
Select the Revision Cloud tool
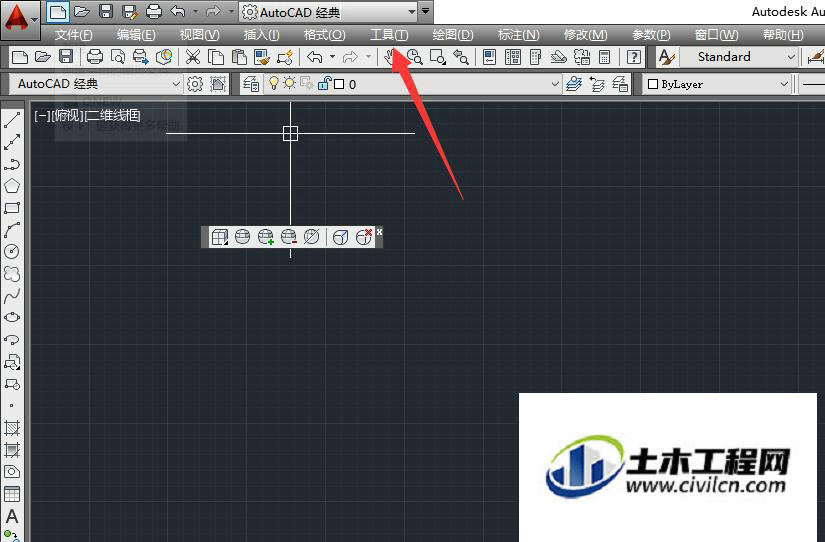12,274
